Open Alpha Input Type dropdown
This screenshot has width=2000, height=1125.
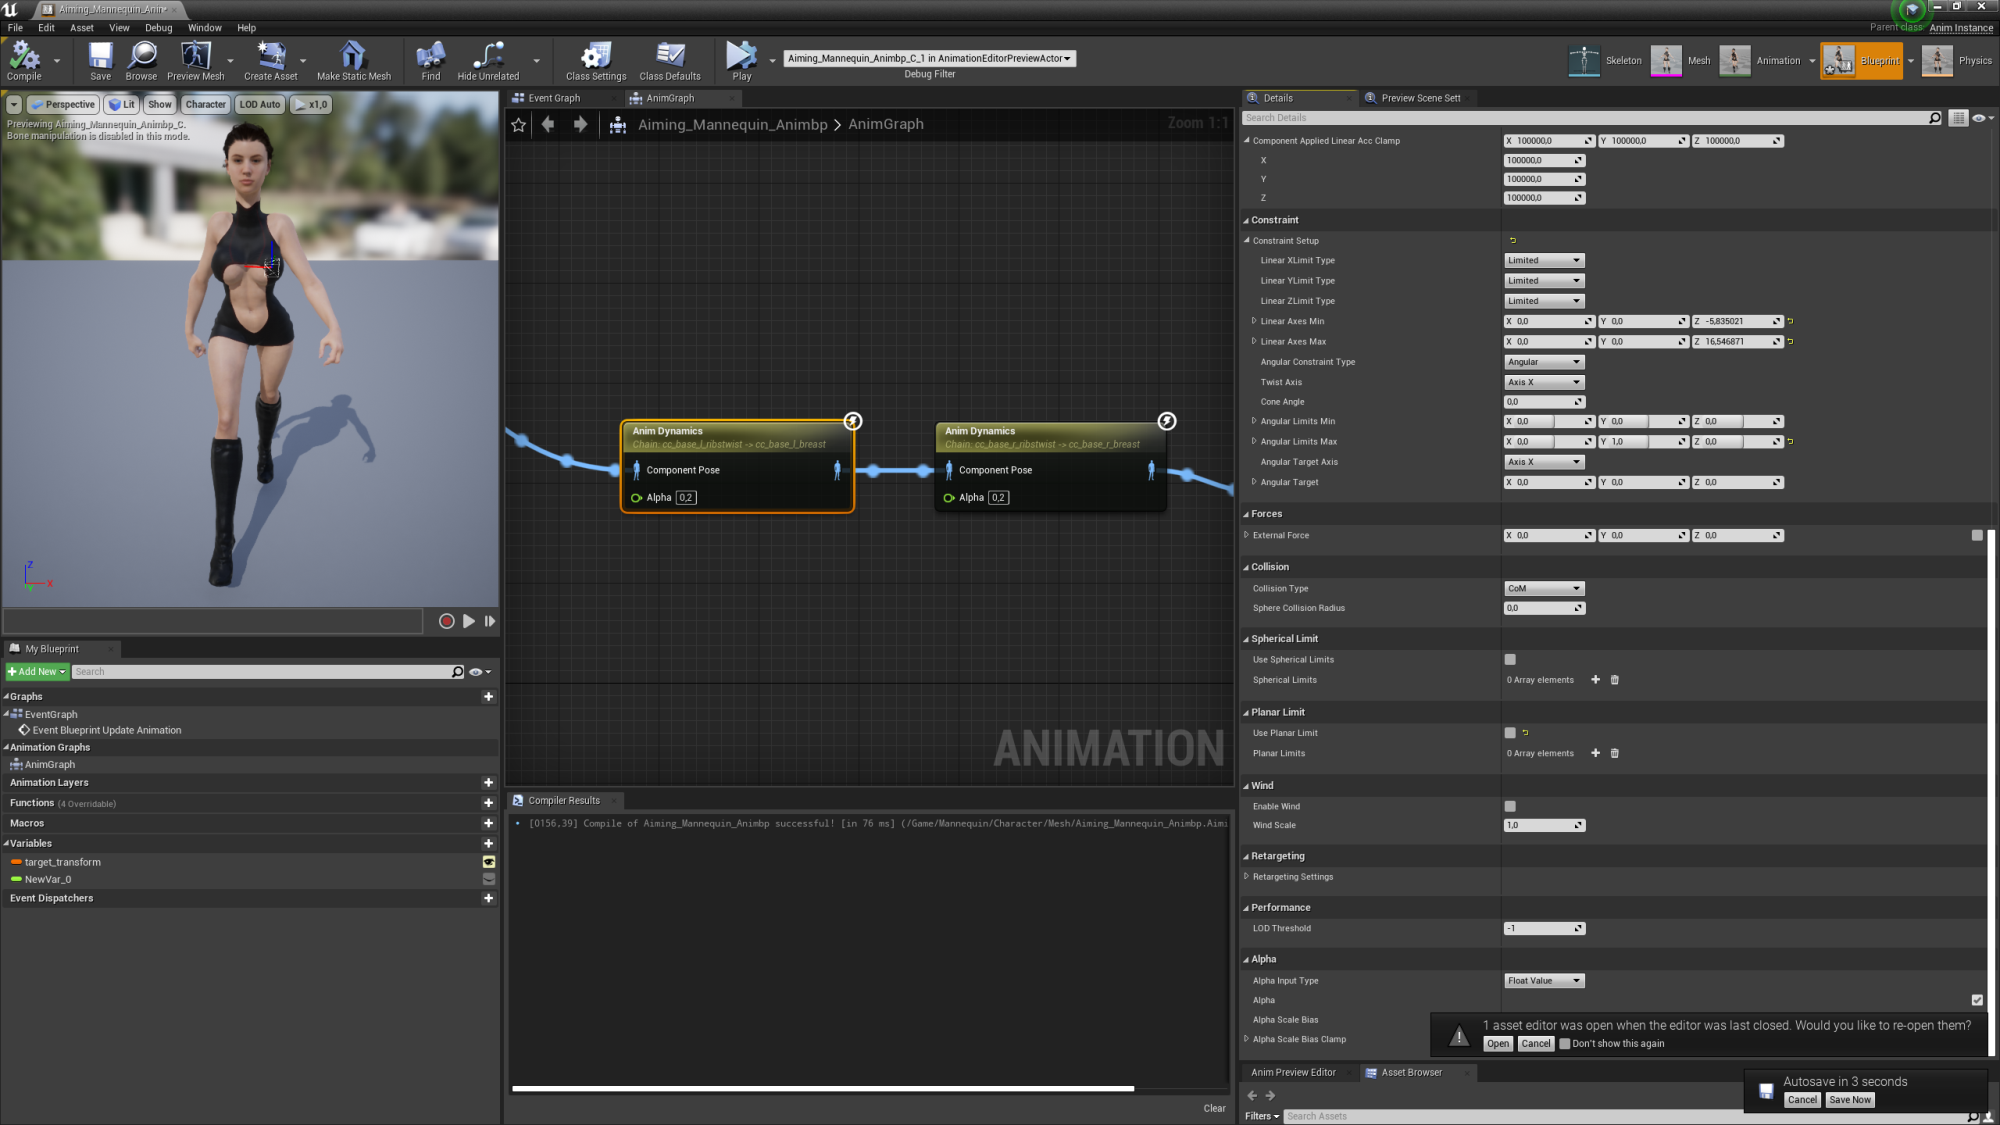coord(1544,981)
